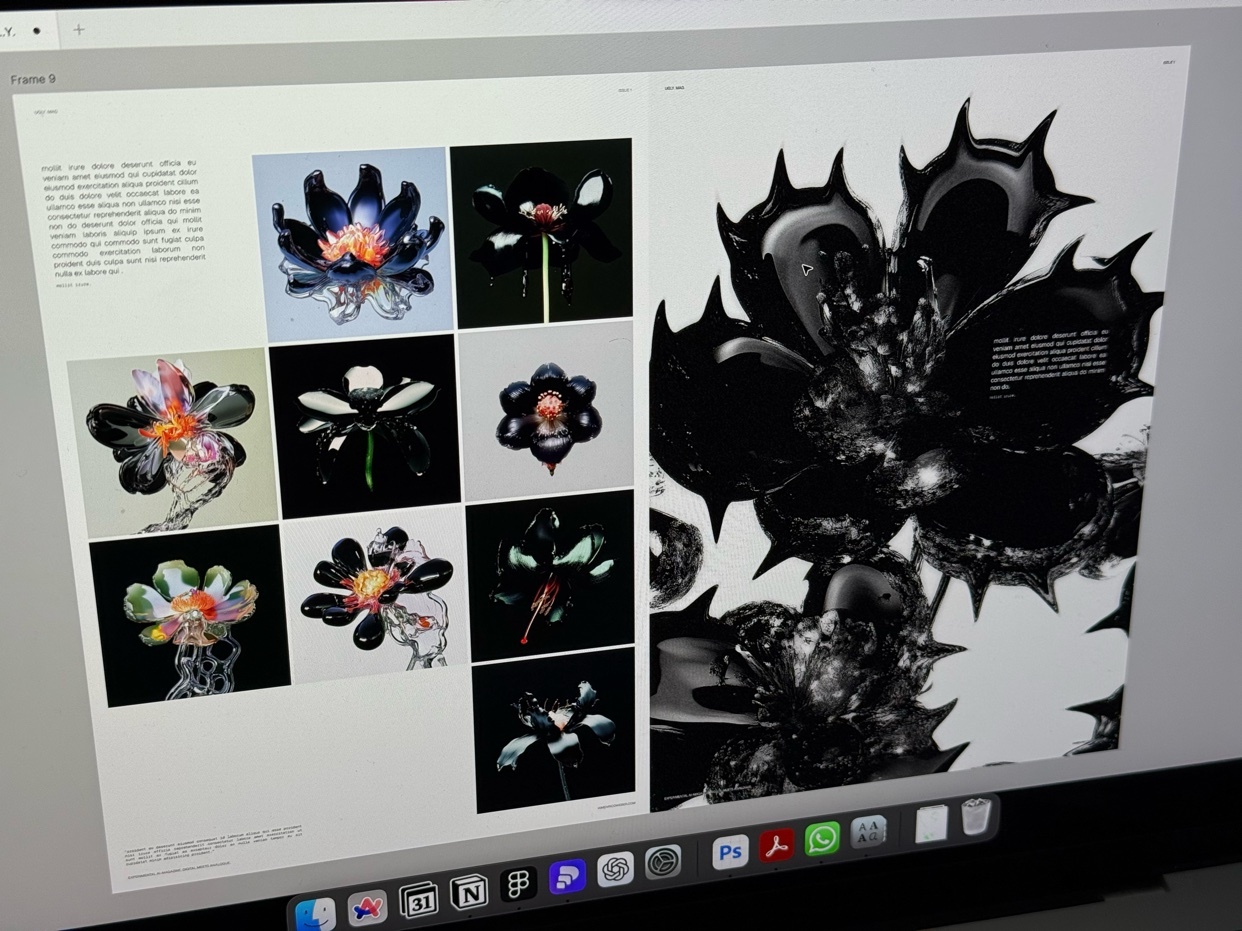Viewport: 1242px width, 931px height.
Task: Open the red and blue app icon beside Finder
Action: (367, 907)
